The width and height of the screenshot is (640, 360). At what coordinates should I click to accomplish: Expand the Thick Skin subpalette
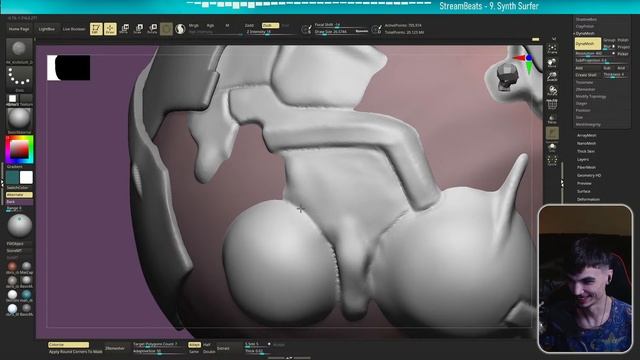[586, 151]
